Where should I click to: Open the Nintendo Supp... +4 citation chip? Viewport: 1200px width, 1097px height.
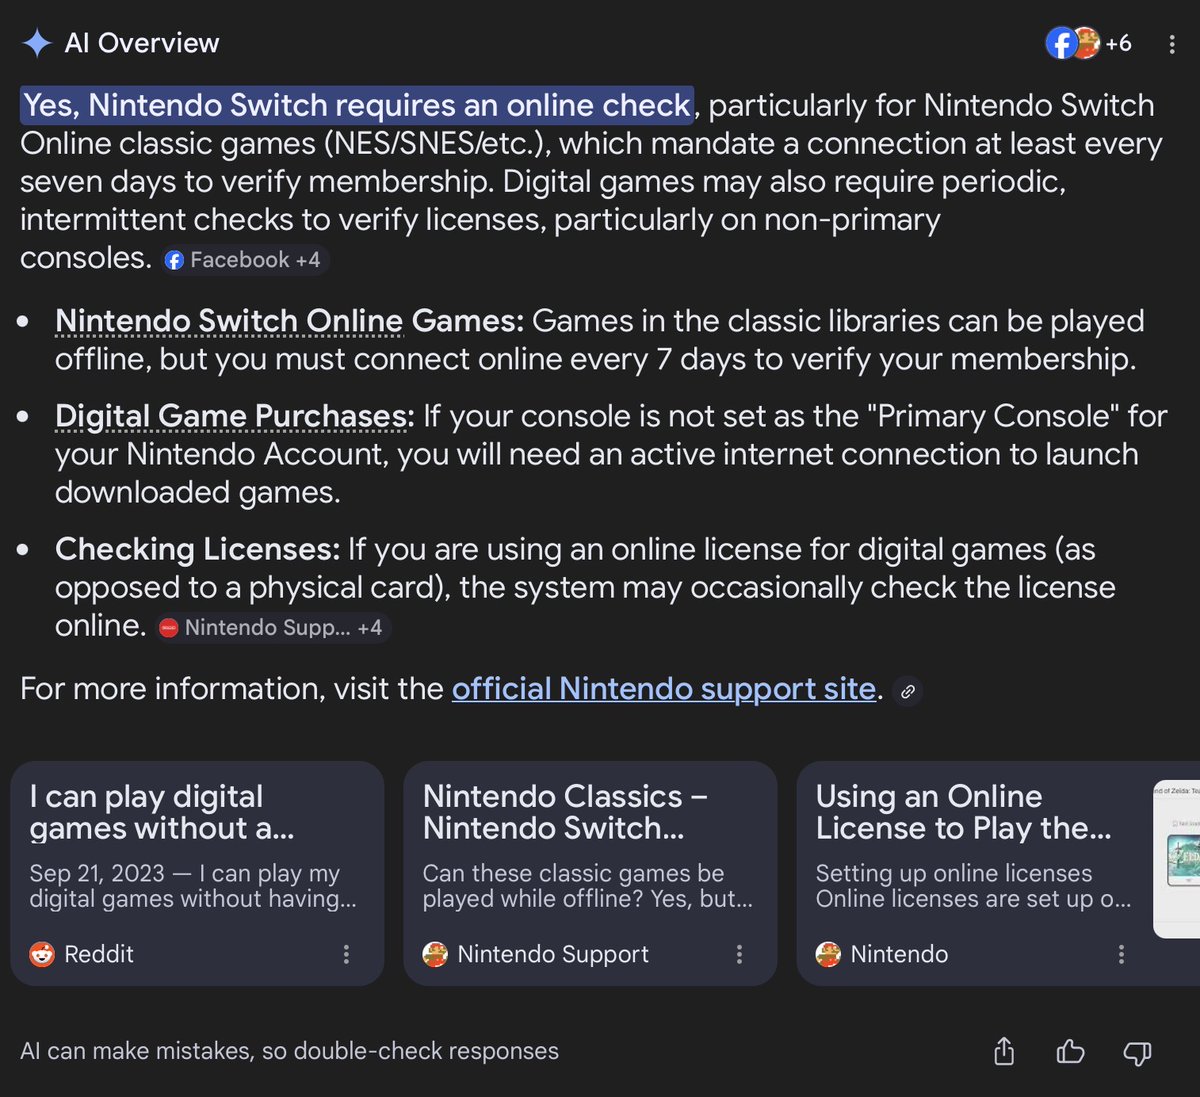pos(271,628)
